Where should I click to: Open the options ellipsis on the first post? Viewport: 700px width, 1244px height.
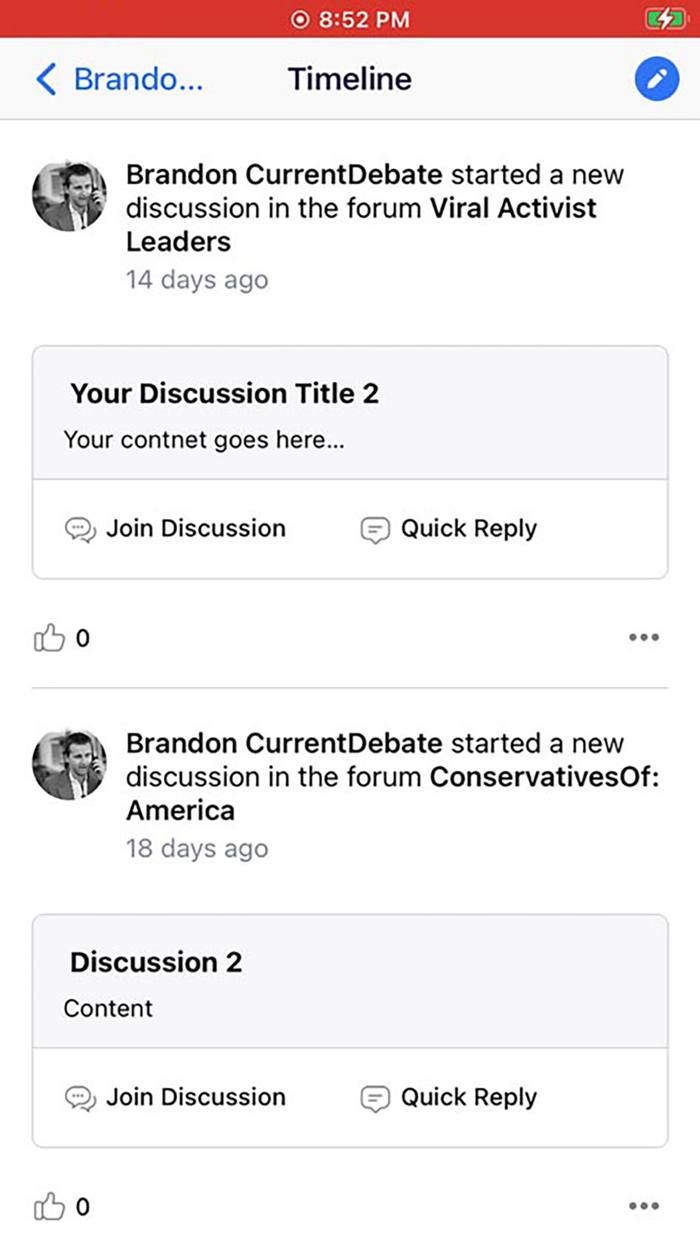coord(645,637)
